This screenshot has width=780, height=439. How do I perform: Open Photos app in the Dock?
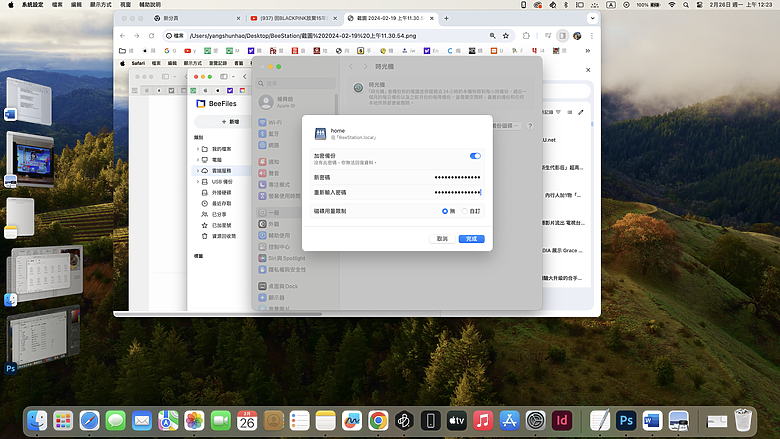(195, 421)
